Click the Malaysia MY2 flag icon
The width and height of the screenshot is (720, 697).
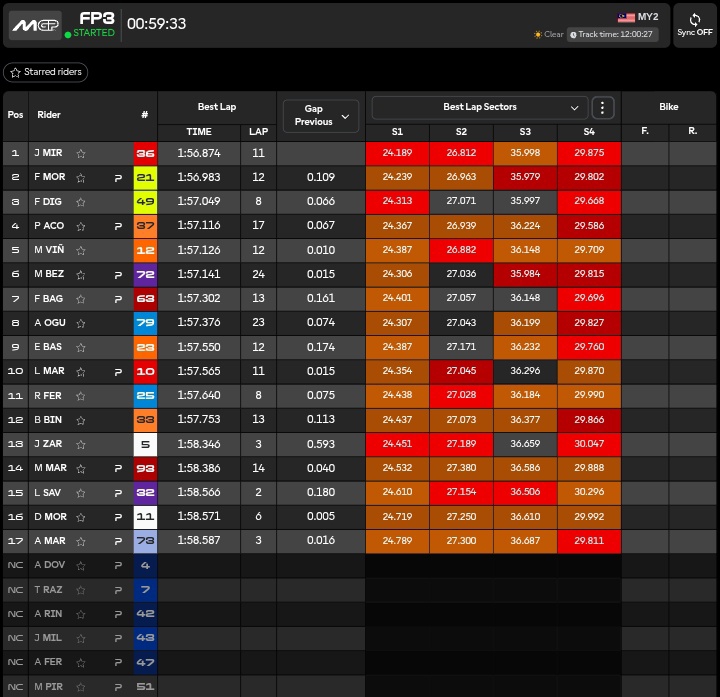(627, 17)
